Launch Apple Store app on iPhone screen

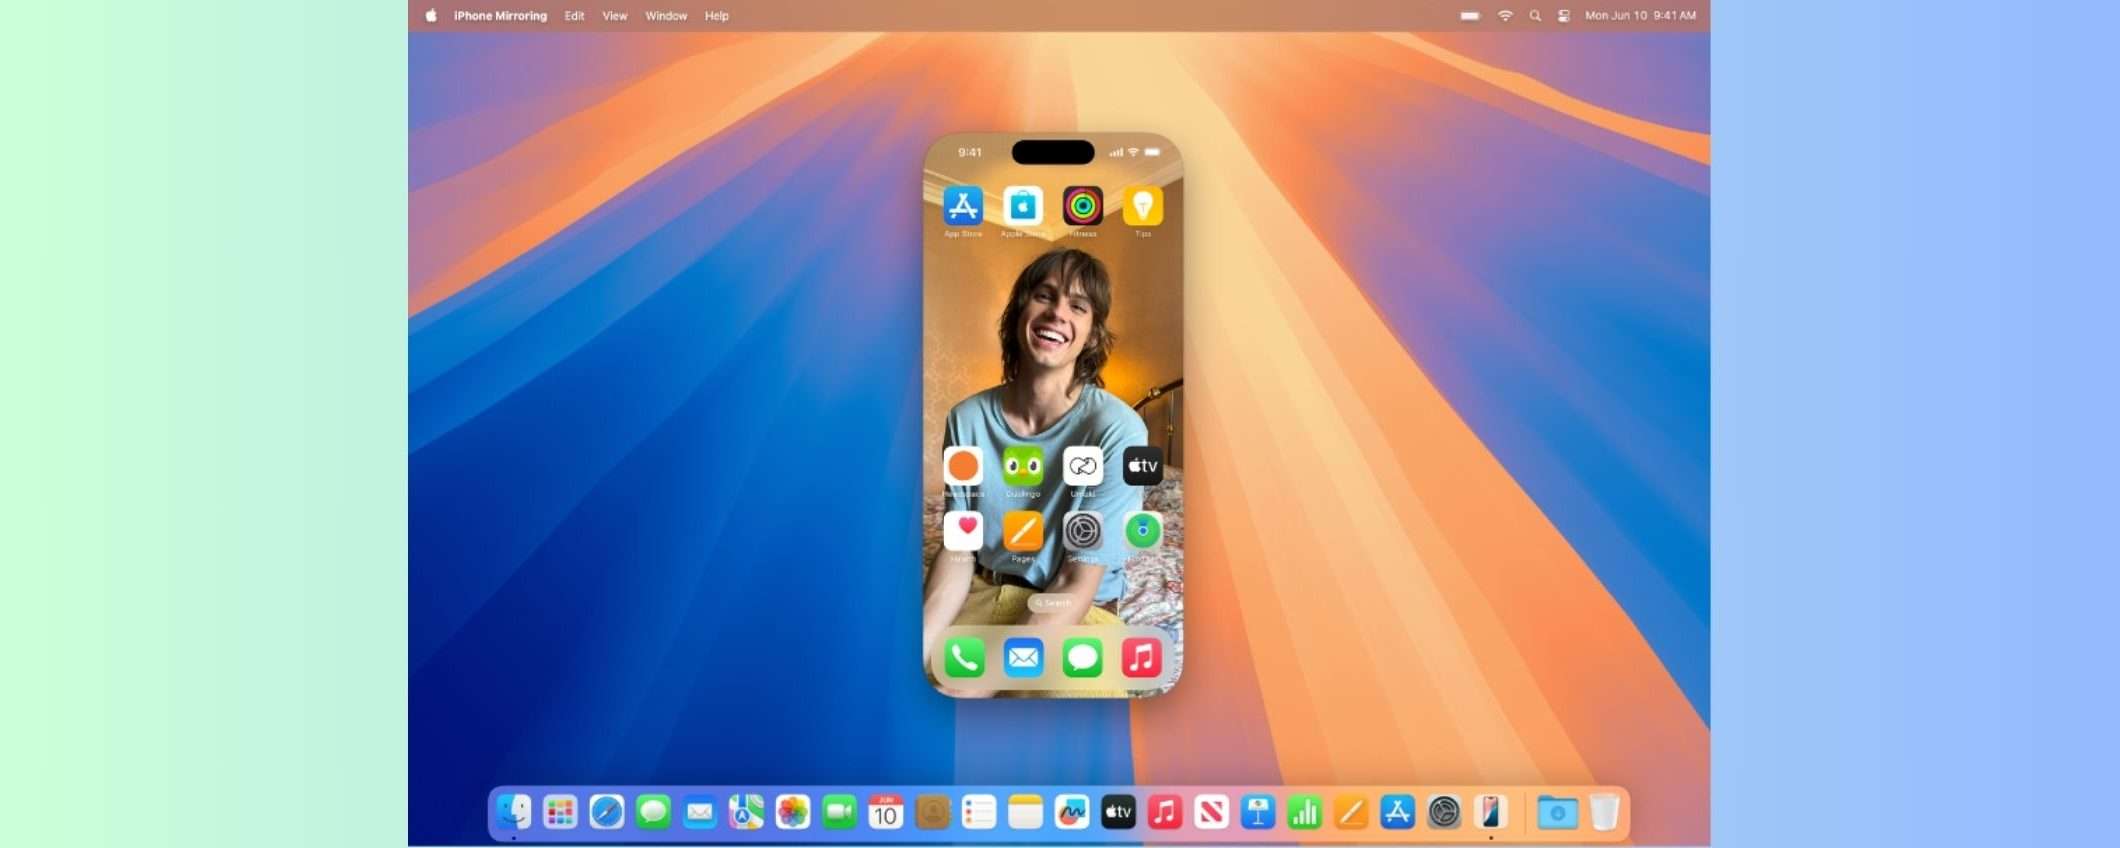click(x=1023, y=206)
